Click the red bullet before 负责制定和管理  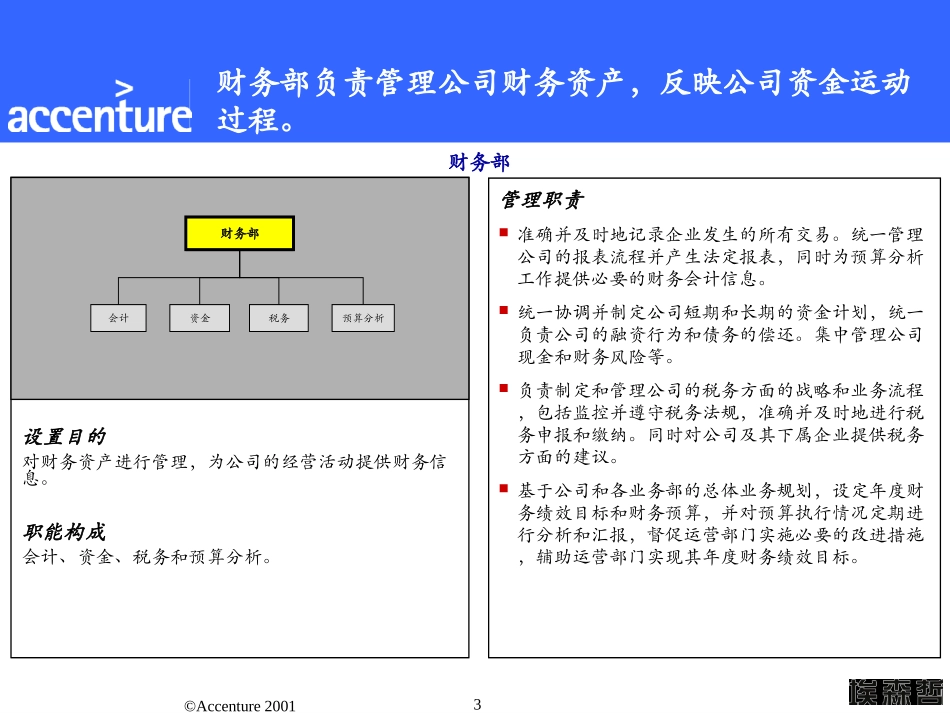503,388
